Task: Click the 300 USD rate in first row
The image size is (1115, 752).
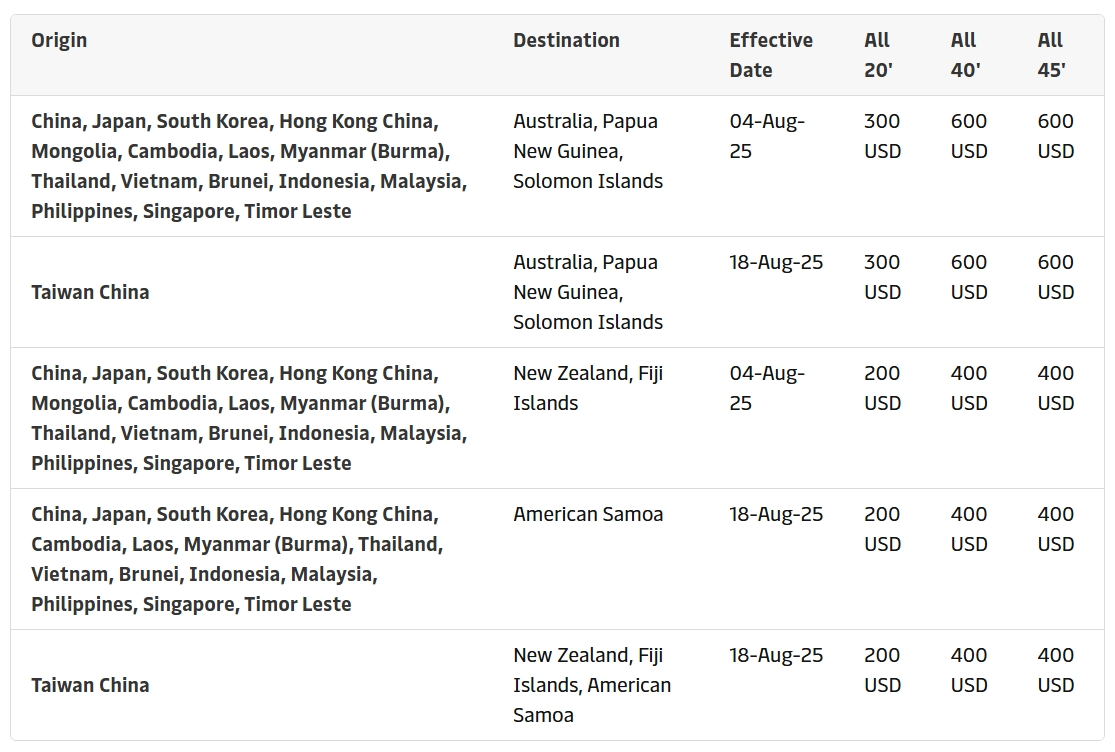Action: pos(882,136)
